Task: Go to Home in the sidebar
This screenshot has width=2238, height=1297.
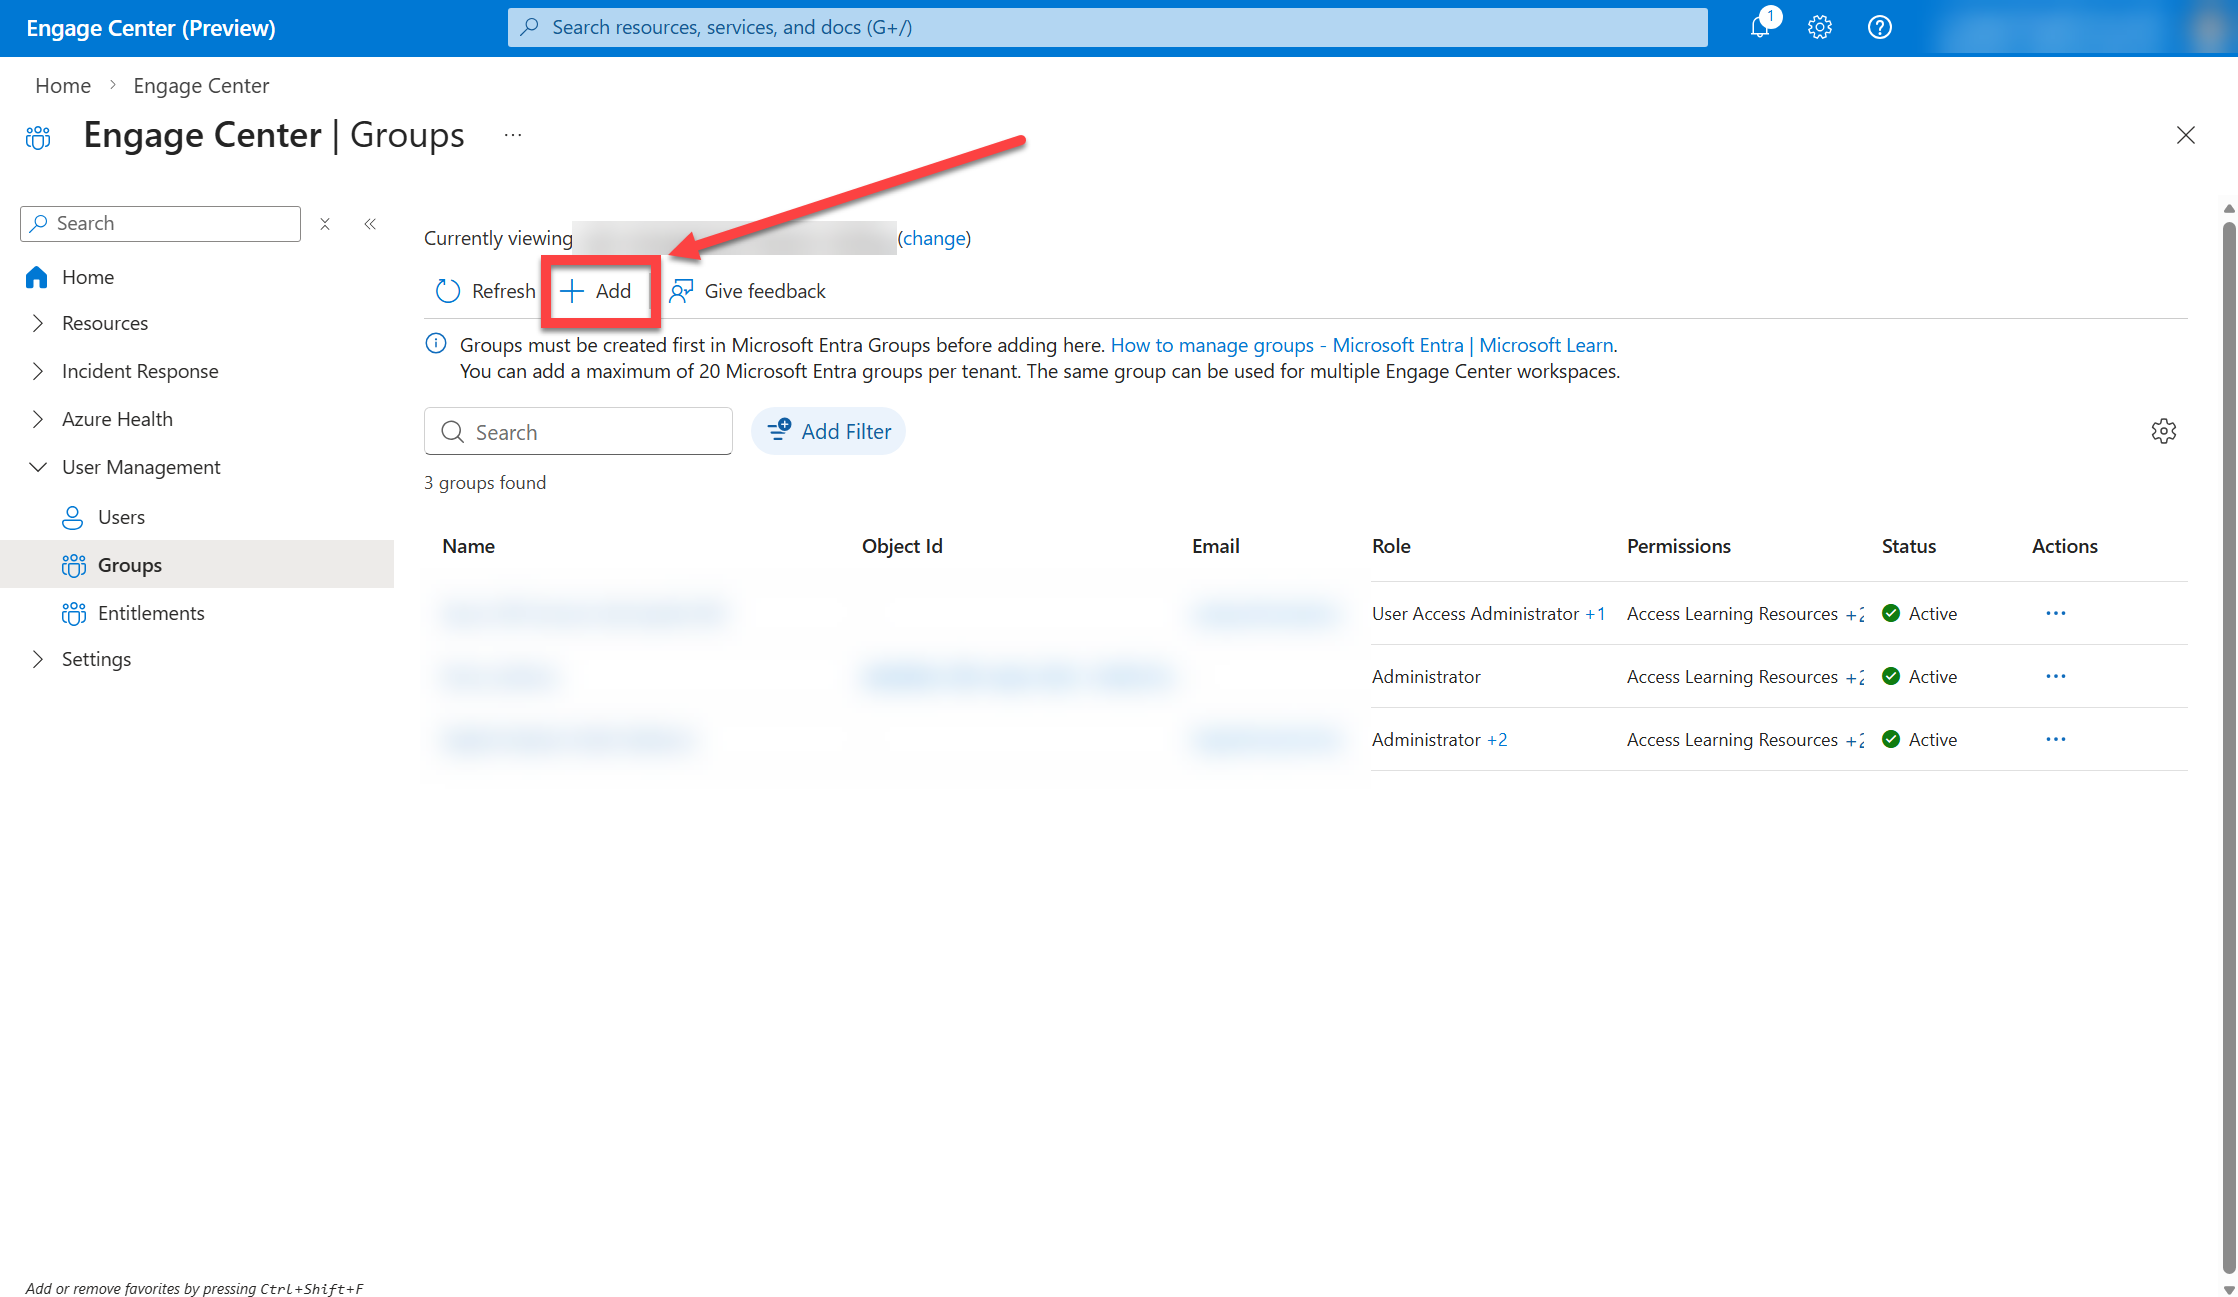Action: point(88,277)
